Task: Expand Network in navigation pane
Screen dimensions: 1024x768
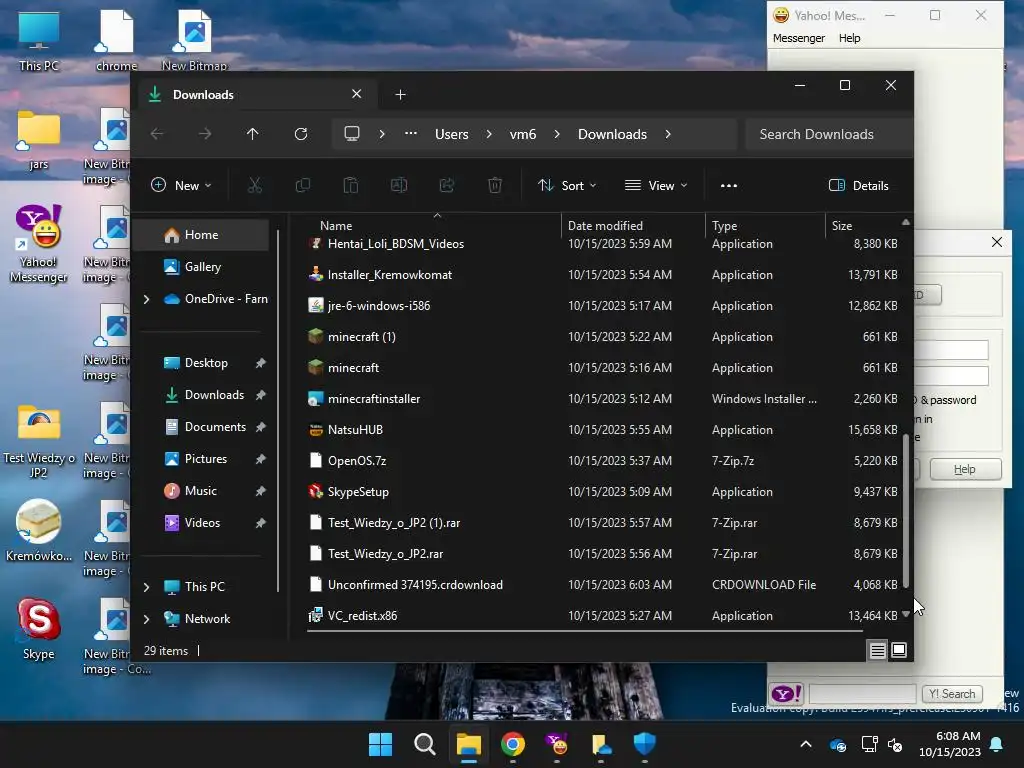Action: pos(146,619)
